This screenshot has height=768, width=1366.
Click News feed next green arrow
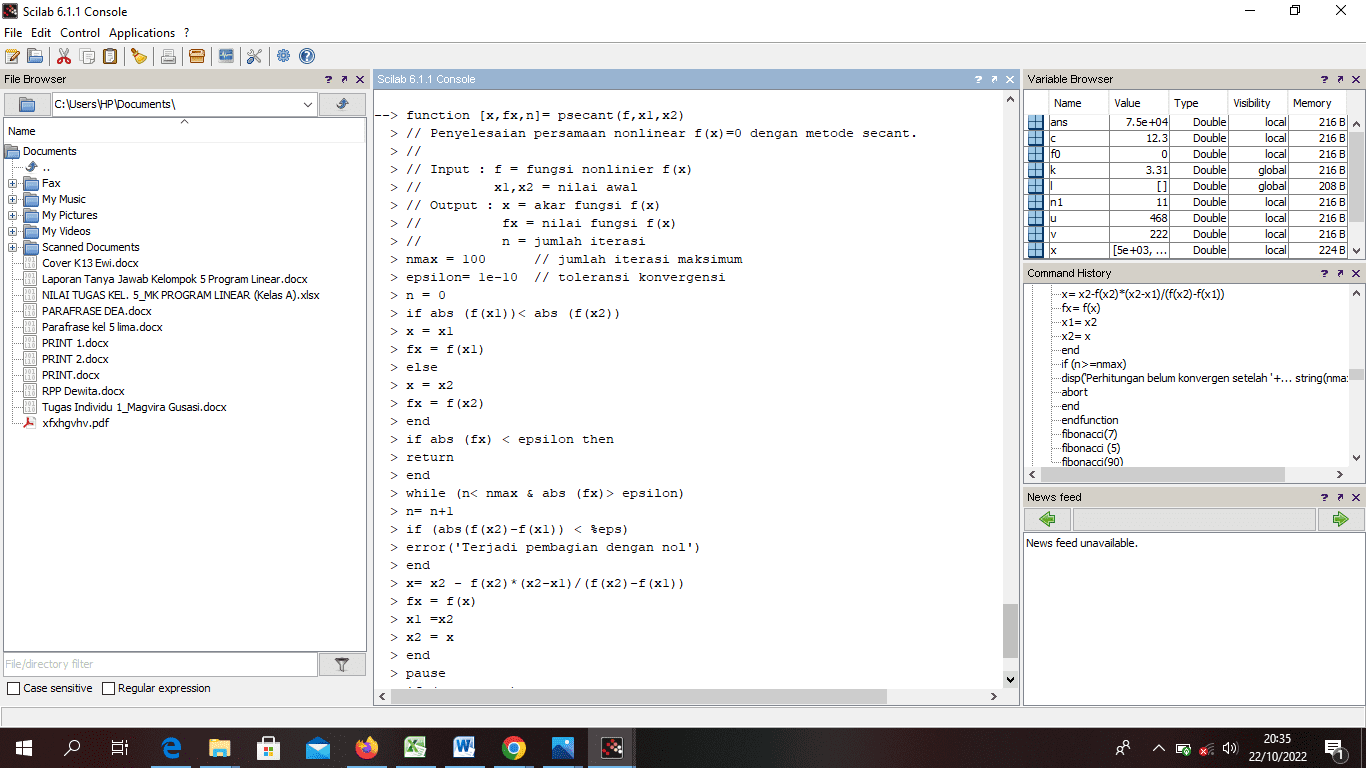click(x=1341, y=519)
